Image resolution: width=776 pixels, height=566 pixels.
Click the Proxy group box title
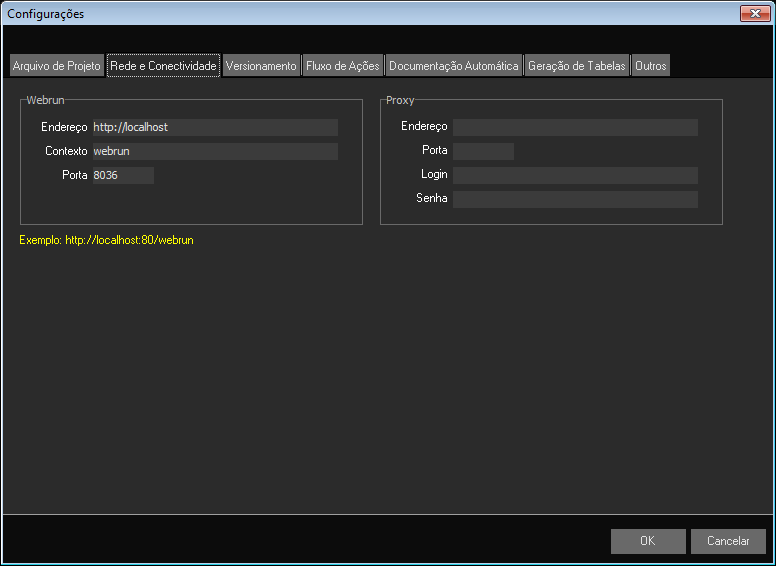tap(400, 101)
